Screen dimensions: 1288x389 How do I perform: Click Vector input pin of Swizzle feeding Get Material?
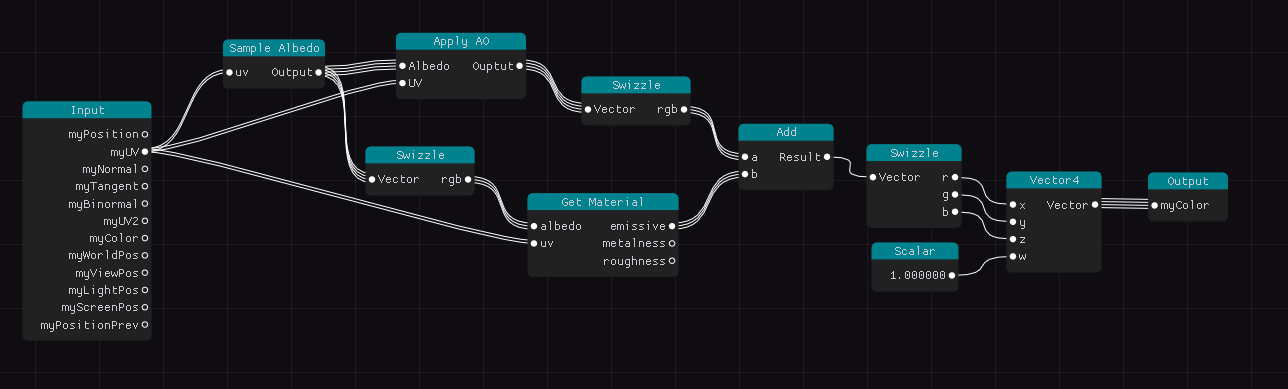point(371,179)
